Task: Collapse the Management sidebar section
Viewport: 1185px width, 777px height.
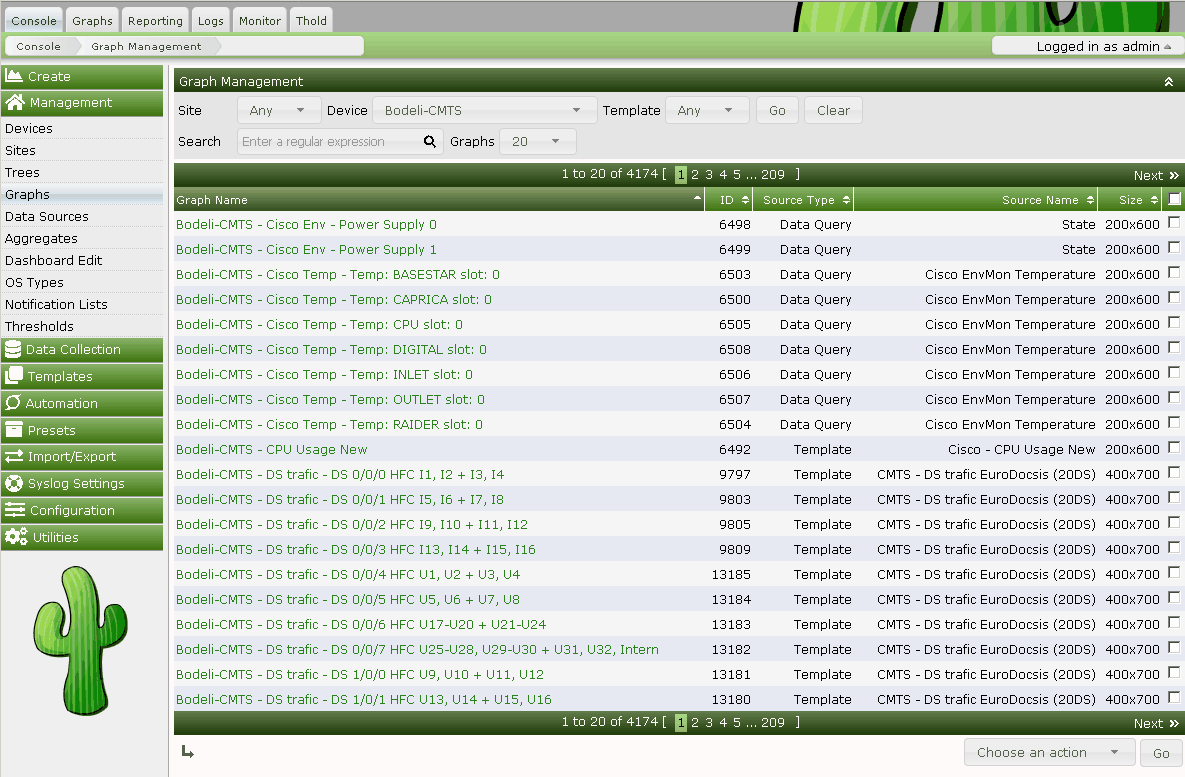Action: 82,103
